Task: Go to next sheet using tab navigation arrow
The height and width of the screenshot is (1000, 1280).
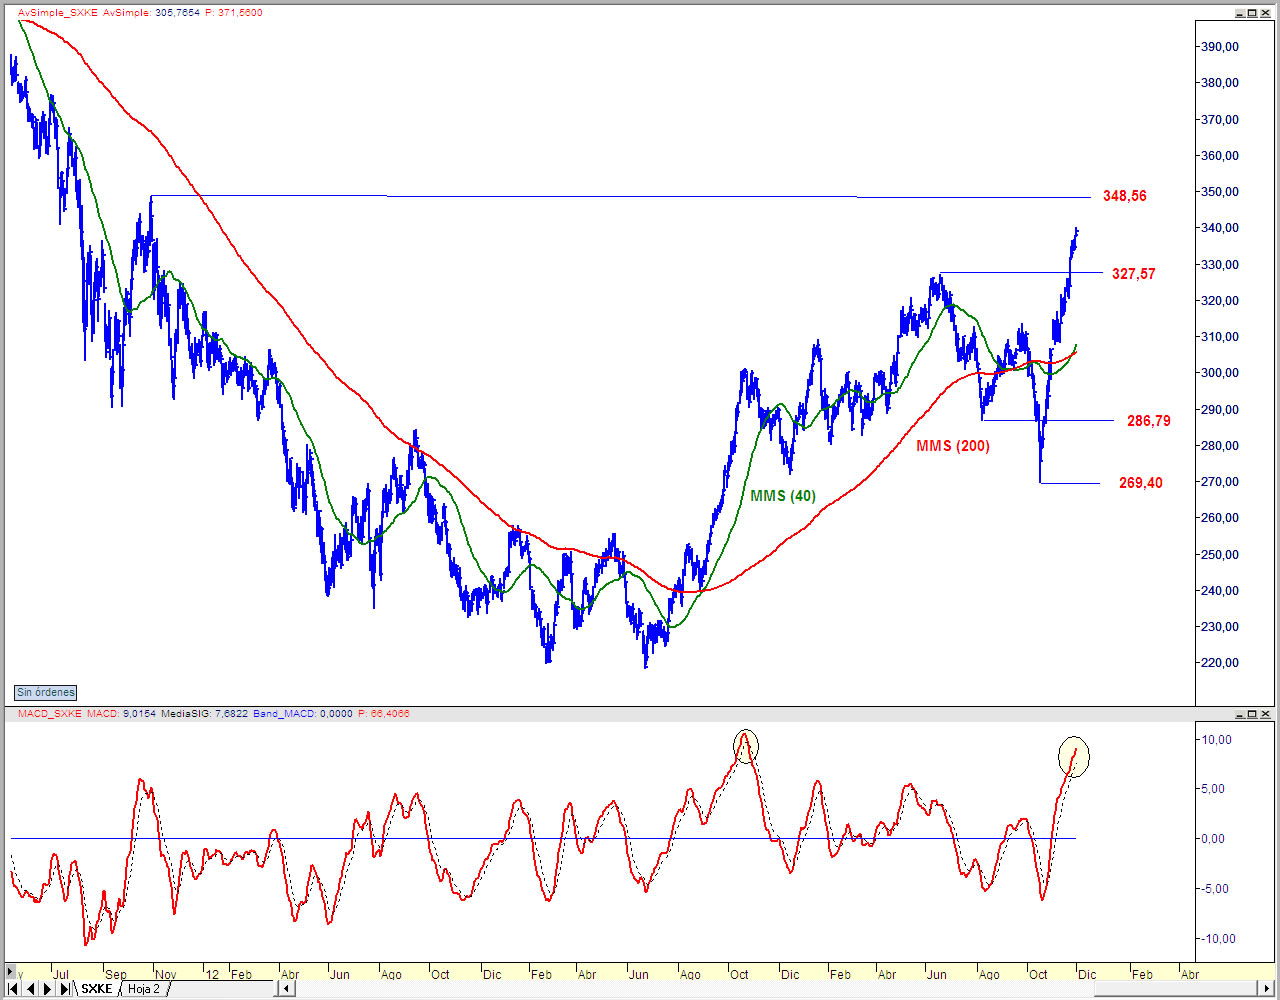Action: coord(47,989)
